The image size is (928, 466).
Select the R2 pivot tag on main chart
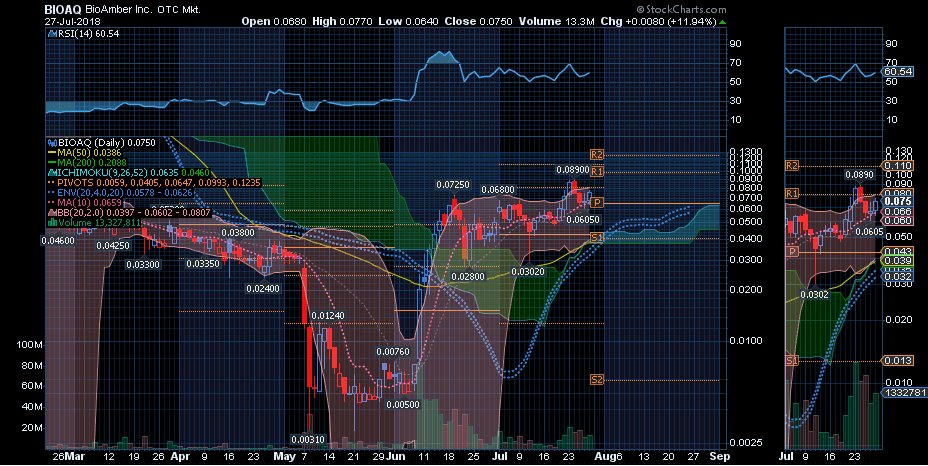point(597,155)
